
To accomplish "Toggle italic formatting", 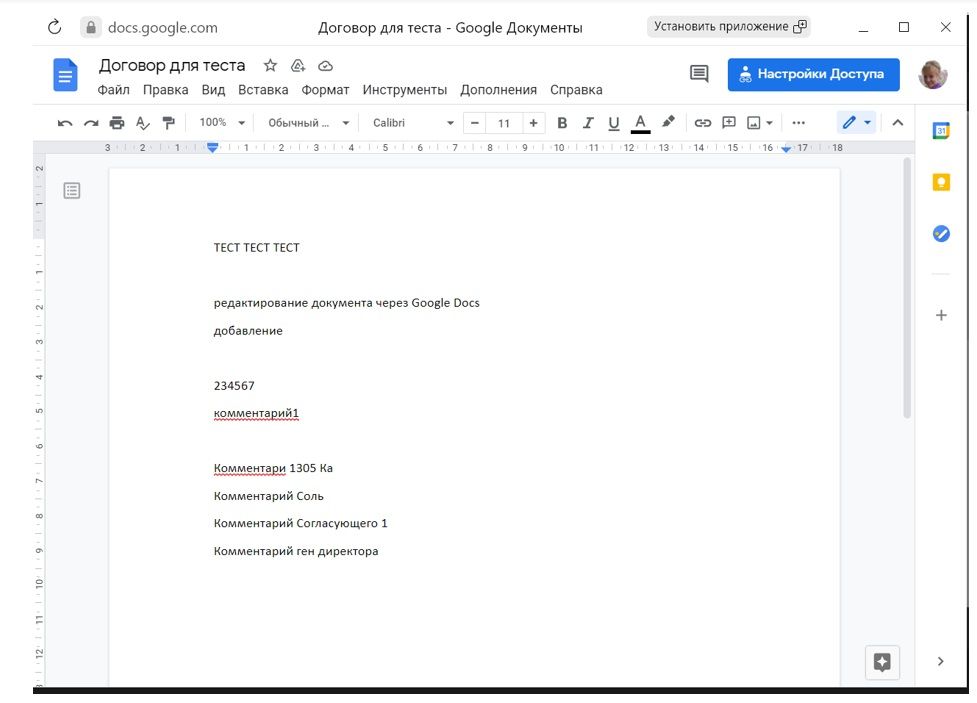I will tap(588, 123).
